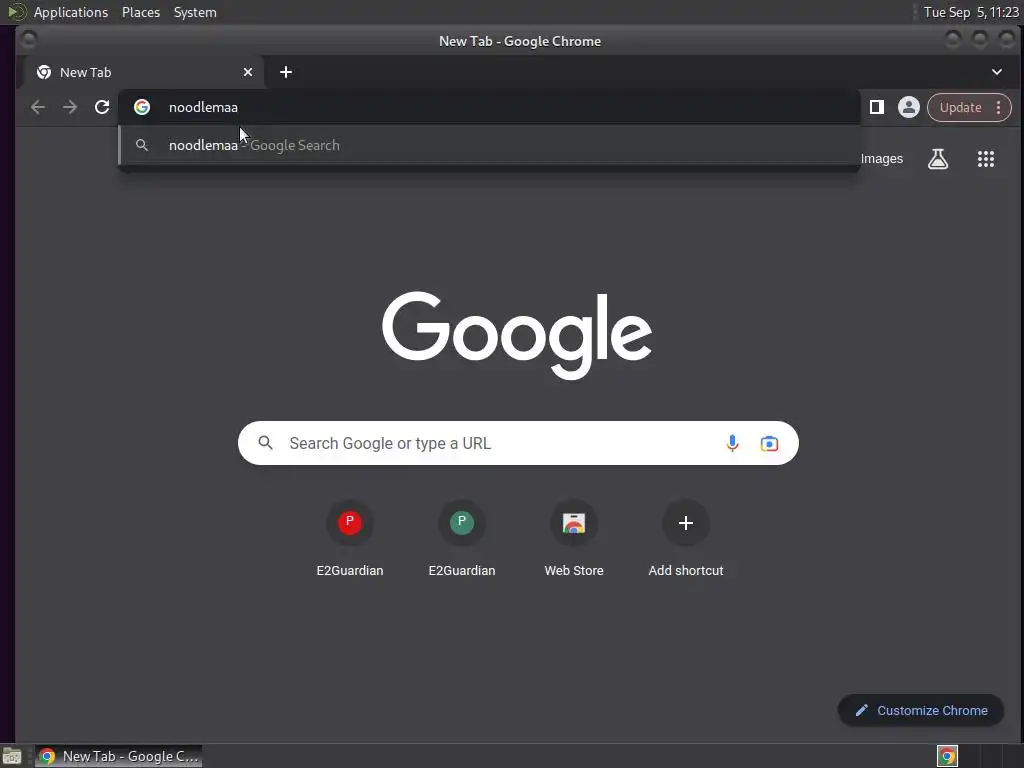Open Chrome three-dot menu

click(x=999, y=107)
